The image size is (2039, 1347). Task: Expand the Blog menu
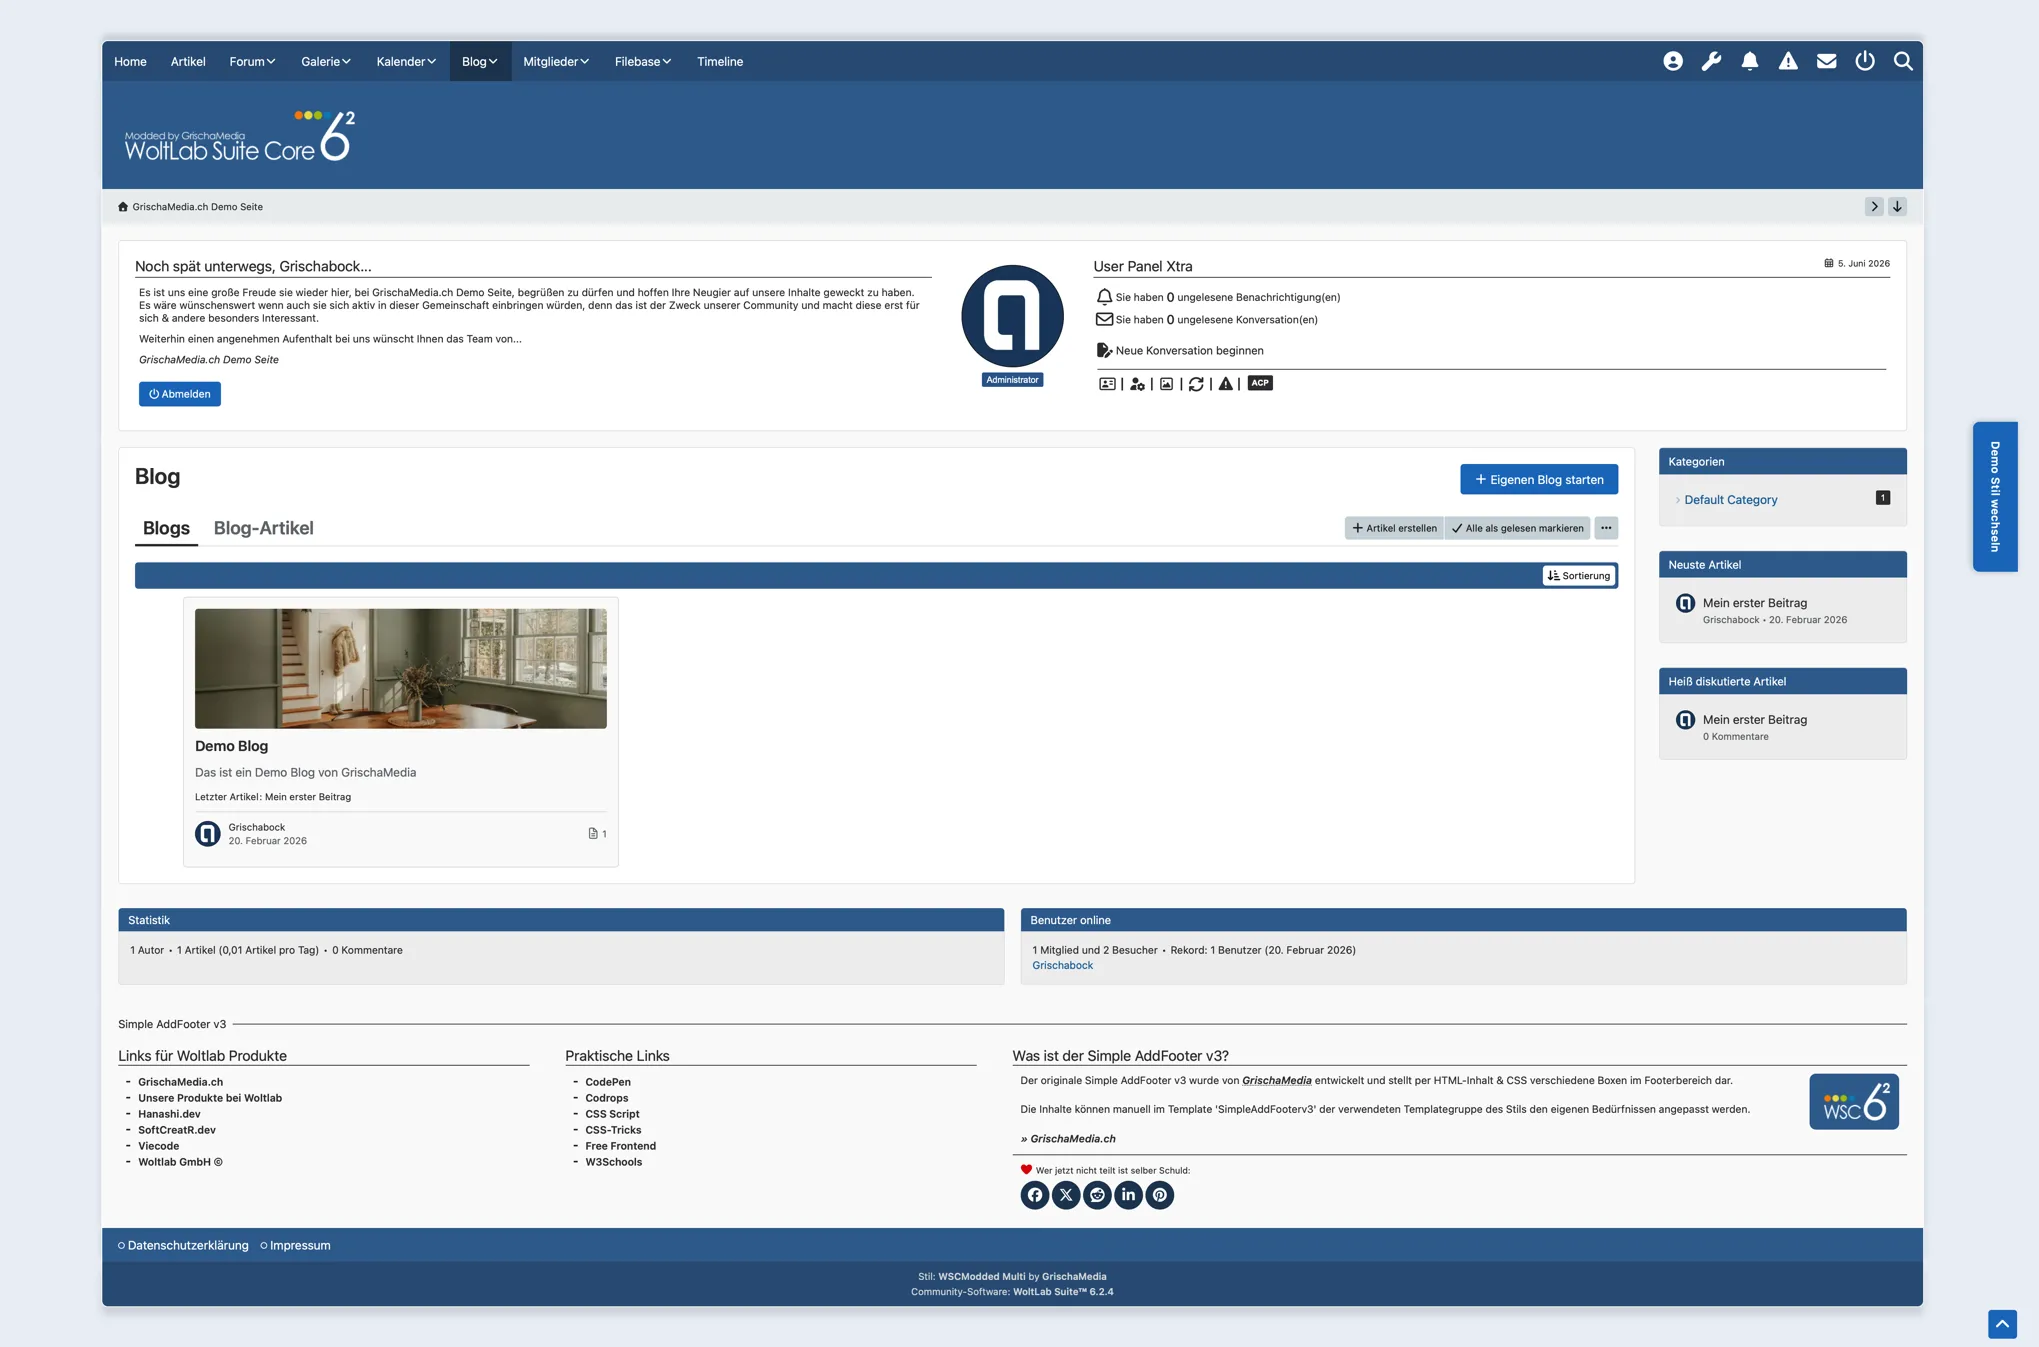tap(480, 61)
